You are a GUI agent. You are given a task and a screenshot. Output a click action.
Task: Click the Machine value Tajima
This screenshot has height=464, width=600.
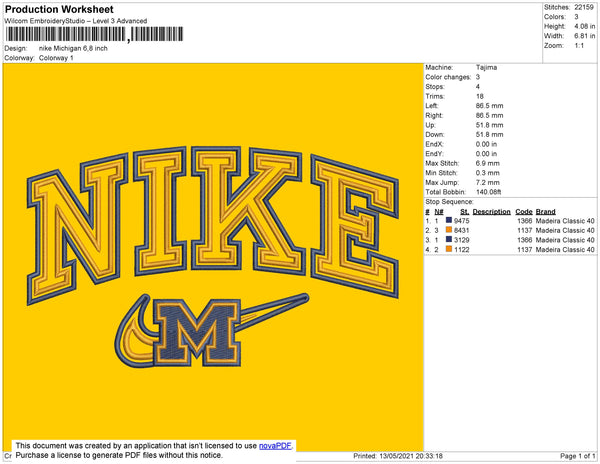486,67
